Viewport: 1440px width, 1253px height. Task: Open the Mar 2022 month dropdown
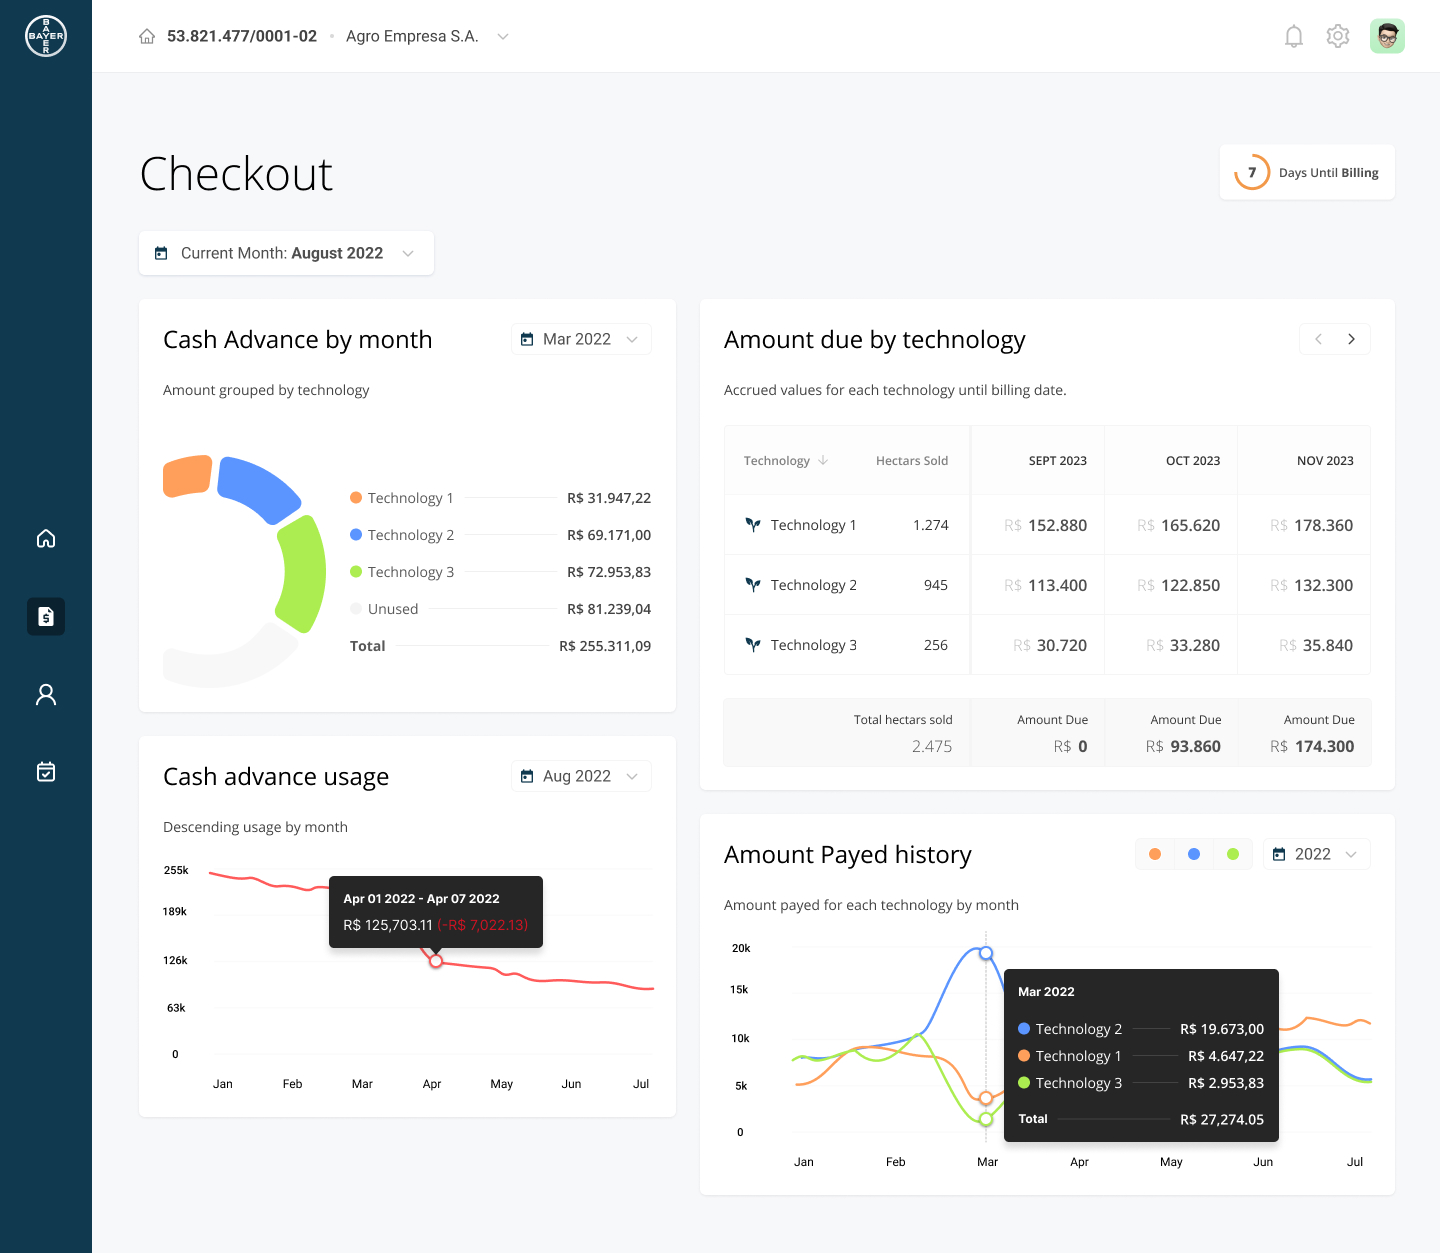581,339
